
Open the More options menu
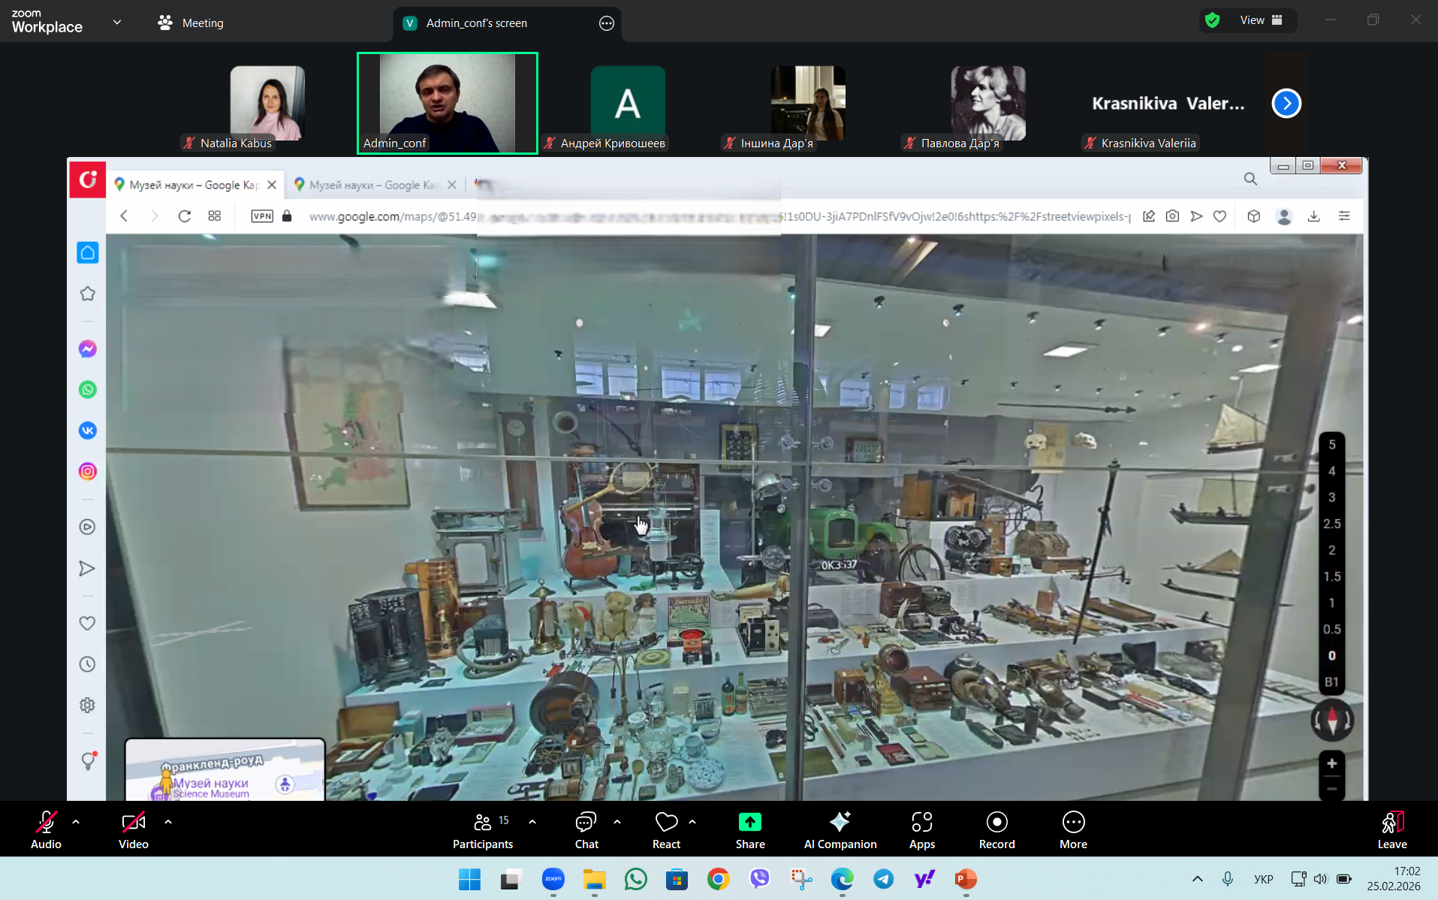pos(1073,829)
